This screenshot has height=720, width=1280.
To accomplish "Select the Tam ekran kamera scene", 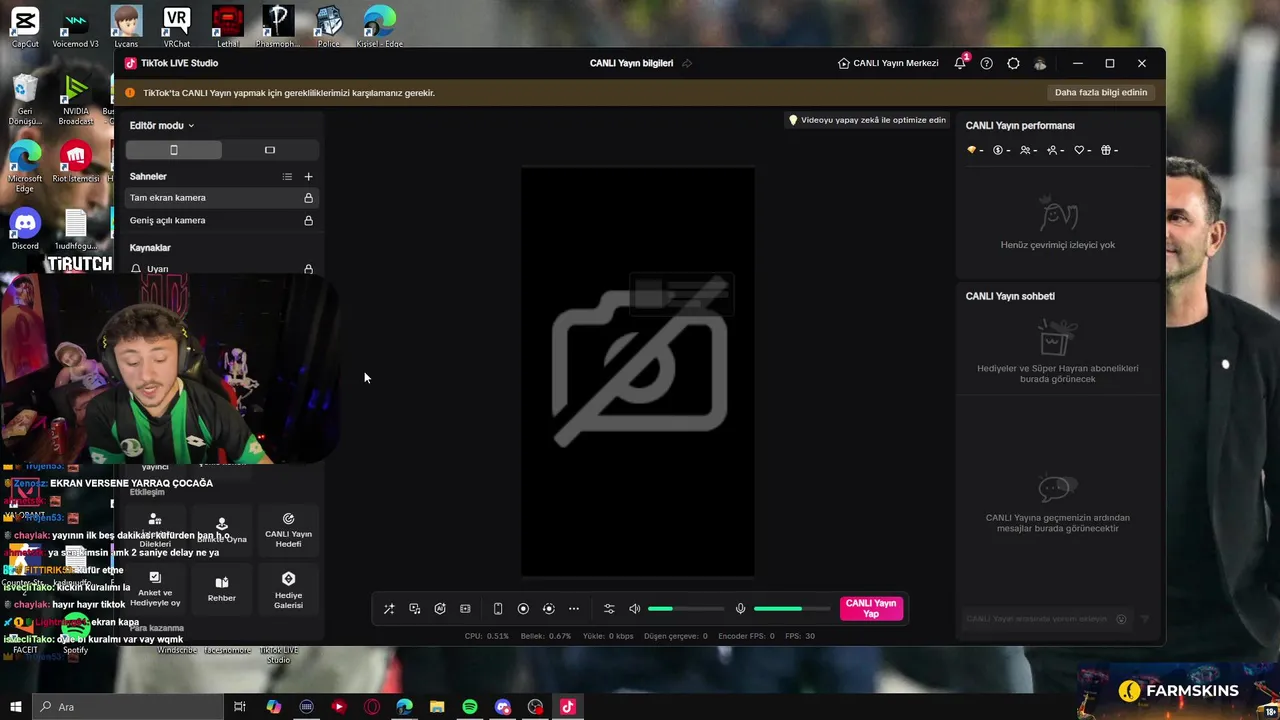I will tap(221, 198).
